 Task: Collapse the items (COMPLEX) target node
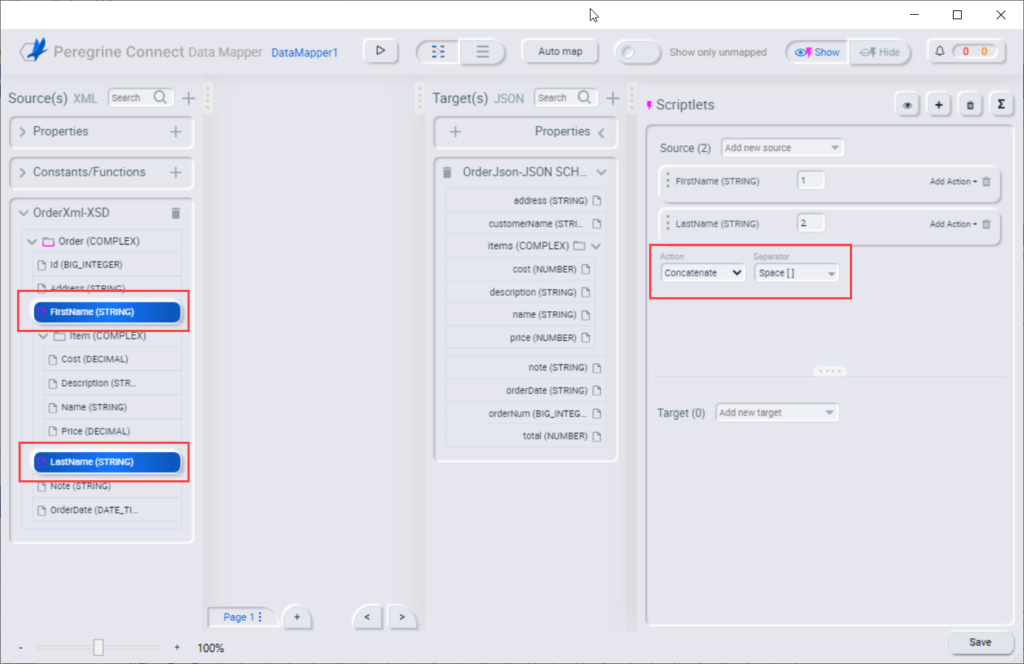[596, 246]
